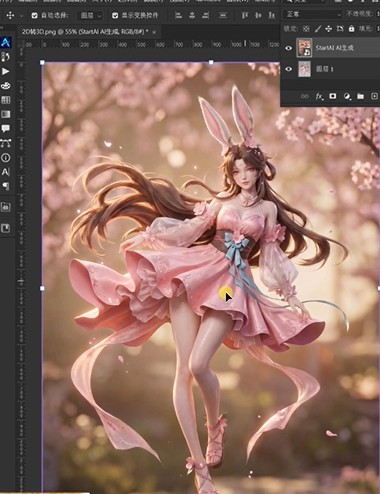Viewport: 380px width, 494px height.
Task: Align left edges of layers
Action: (x=178, y=15)
